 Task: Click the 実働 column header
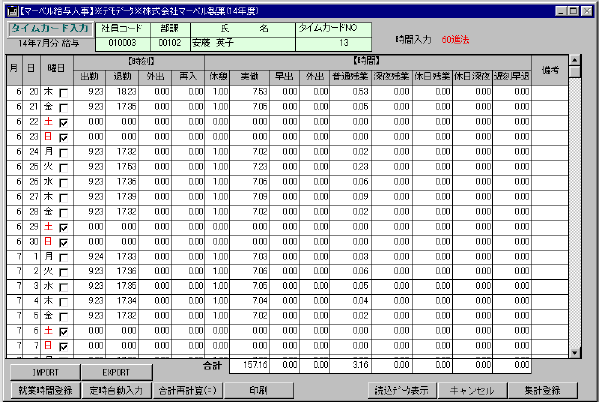(x=249, y=77)
